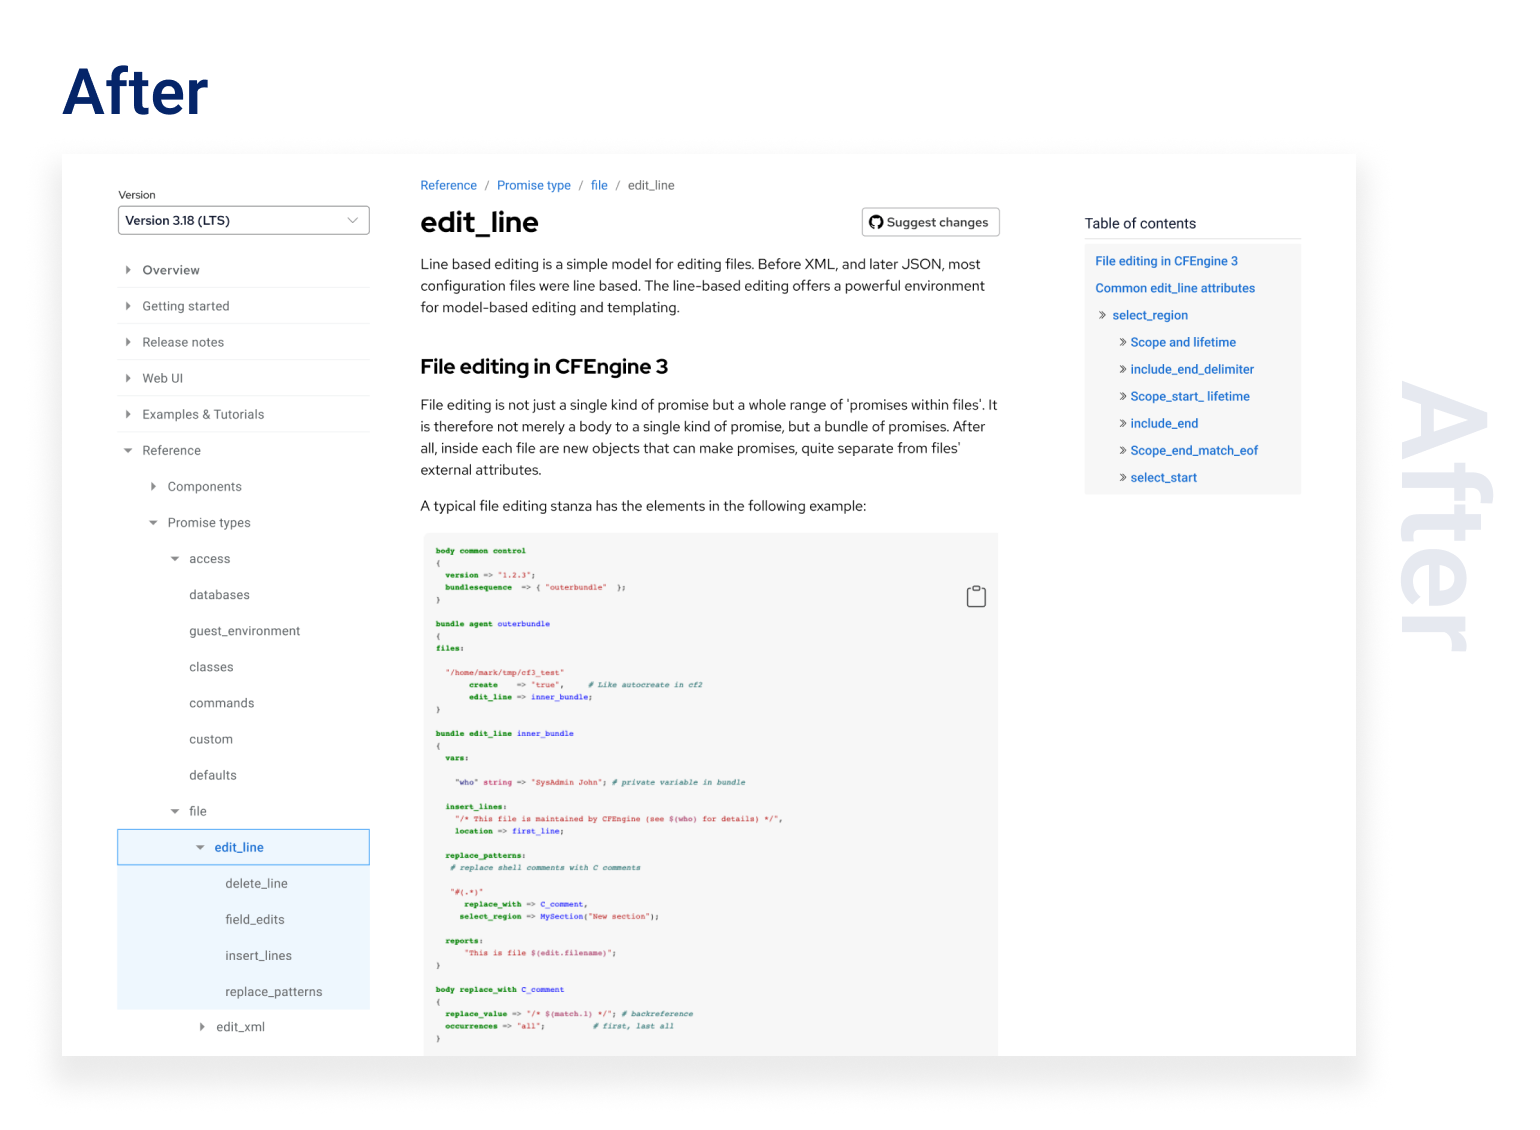Select replace_patterns in sidebar tree
Screen dimensions: 1540x1130
(274, 991)
